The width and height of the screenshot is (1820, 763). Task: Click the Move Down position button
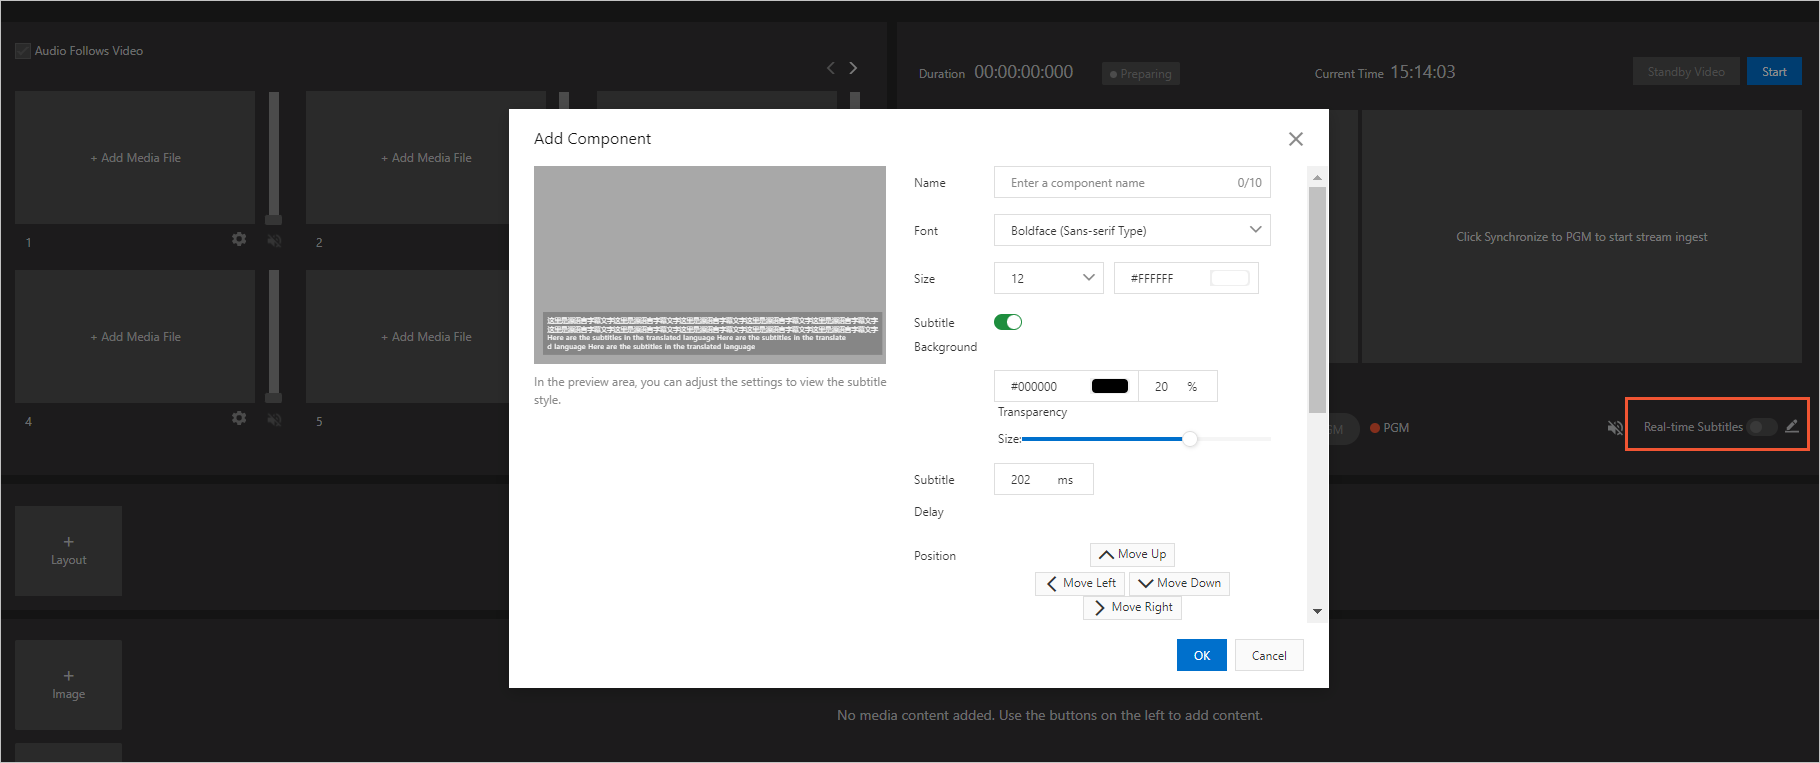pyautogui.click(x=1179, y=584)
